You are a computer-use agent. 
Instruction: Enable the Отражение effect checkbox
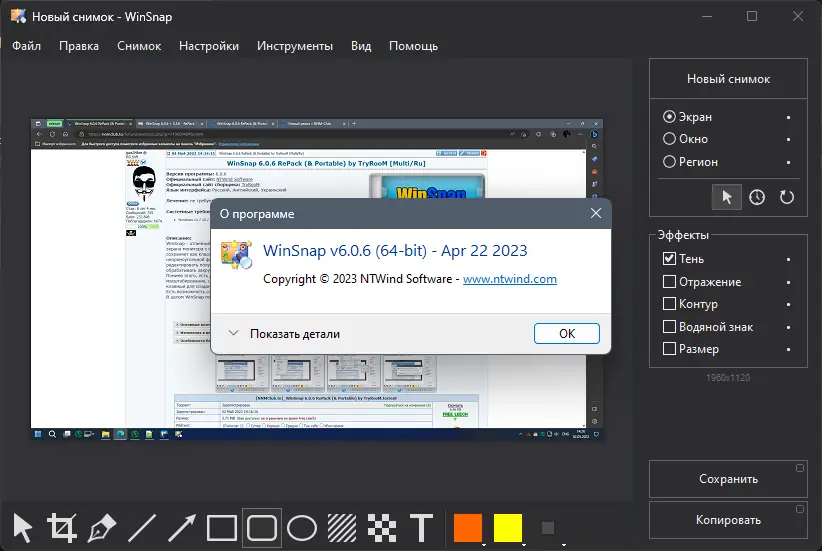point(669,282)
